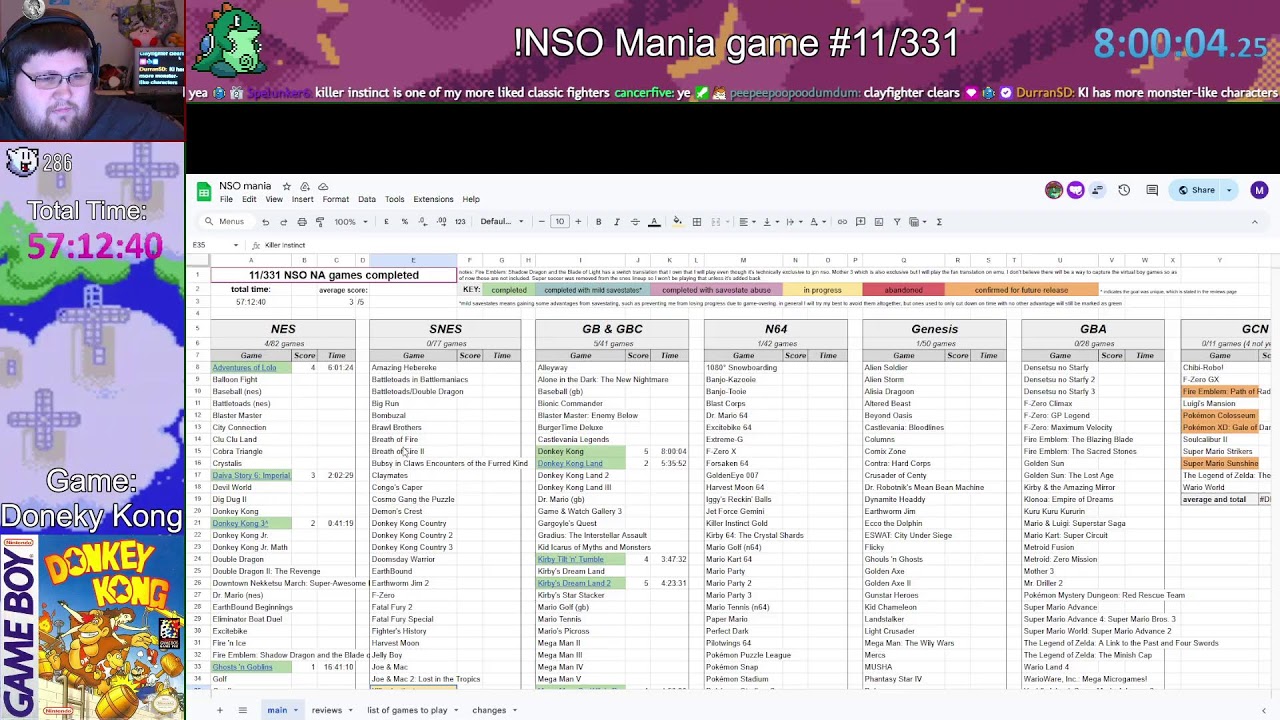
Task: Insert a link
Action: 842,222
